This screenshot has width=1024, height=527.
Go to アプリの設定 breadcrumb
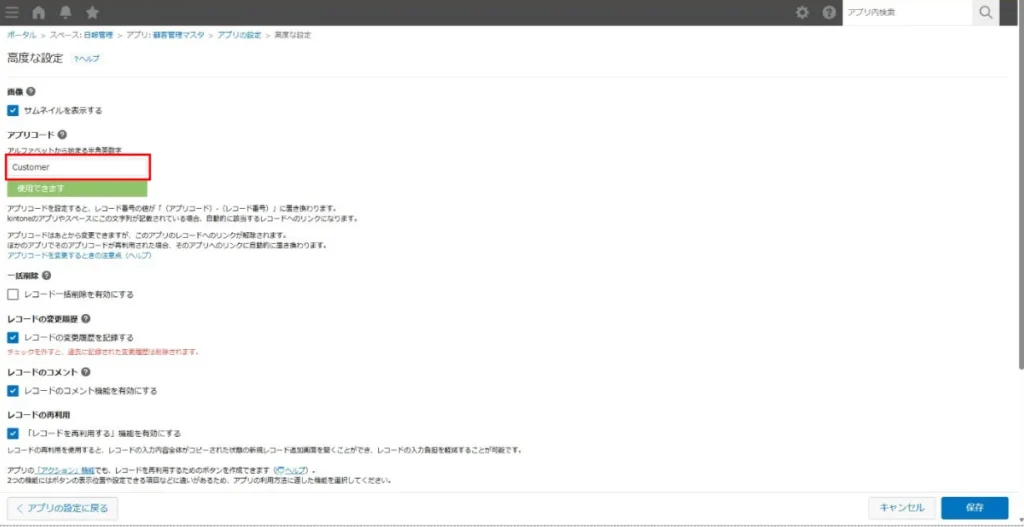pos(239,35)
